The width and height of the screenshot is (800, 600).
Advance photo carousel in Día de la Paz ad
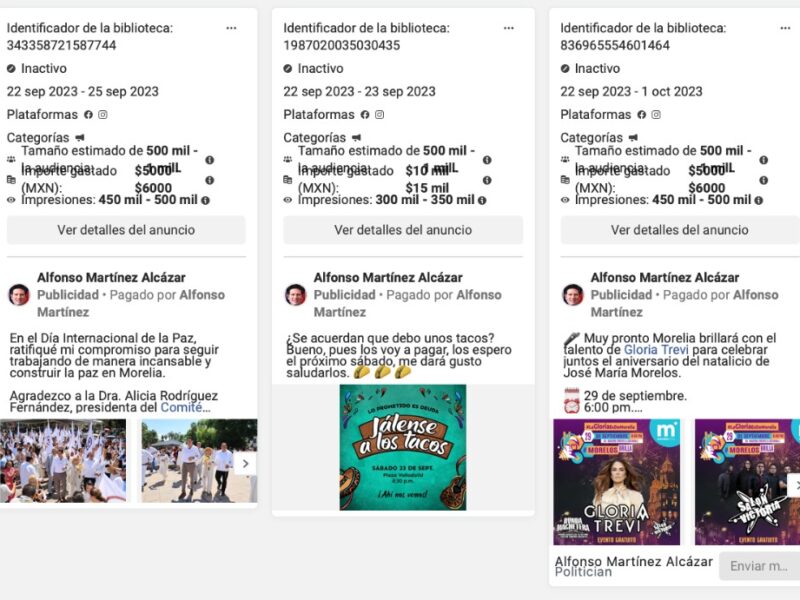(245, 464)
